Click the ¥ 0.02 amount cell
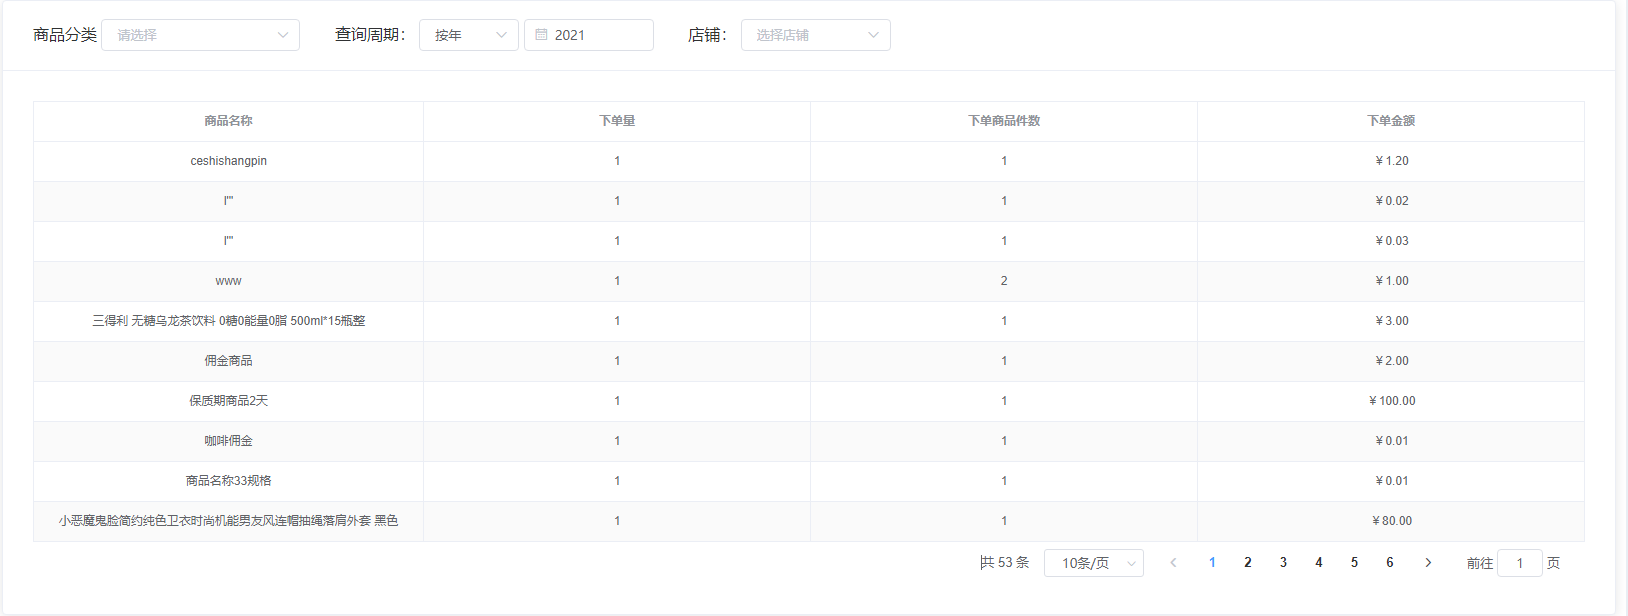This screenshot has width=1628, height=616. tap(1392, 201)
